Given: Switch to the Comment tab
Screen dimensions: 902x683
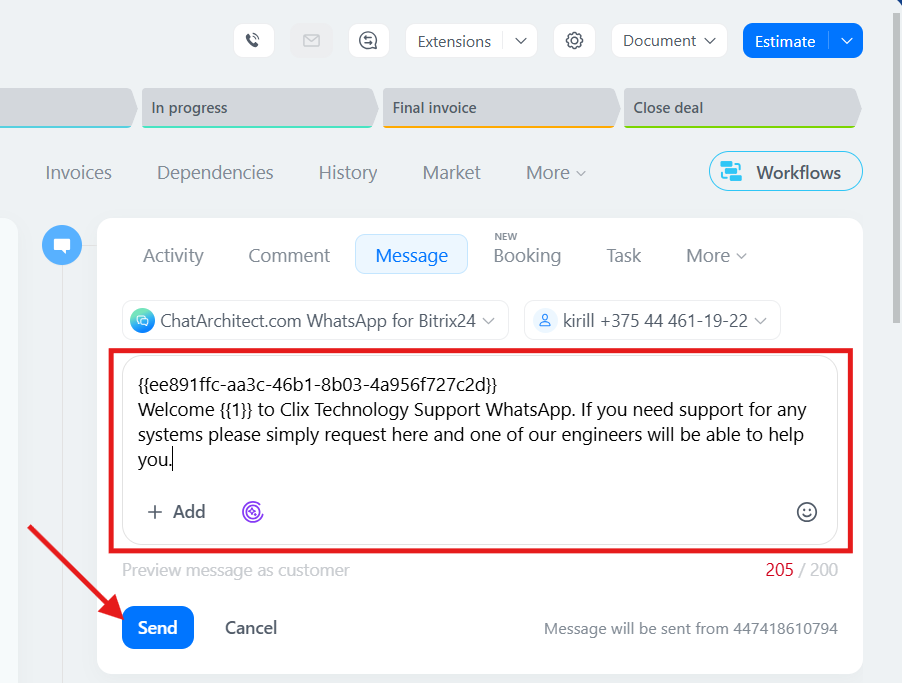Looking at the screenshot, I should pos(289,255).
